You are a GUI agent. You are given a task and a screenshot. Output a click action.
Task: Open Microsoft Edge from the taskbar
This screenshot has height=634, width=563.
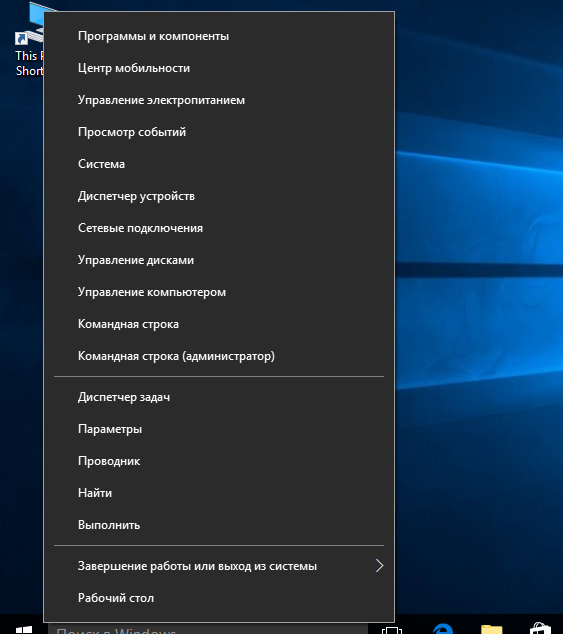pyautogui.click(x=443, y=629)
